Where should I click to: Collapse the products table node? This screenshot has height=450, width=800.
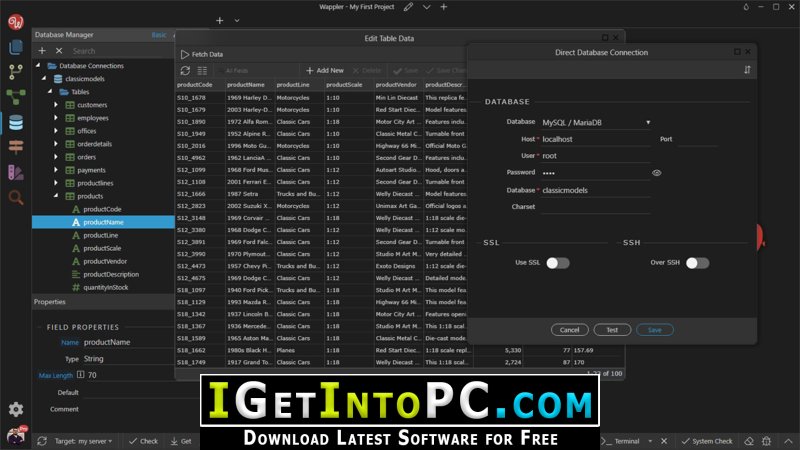[56, 196]
